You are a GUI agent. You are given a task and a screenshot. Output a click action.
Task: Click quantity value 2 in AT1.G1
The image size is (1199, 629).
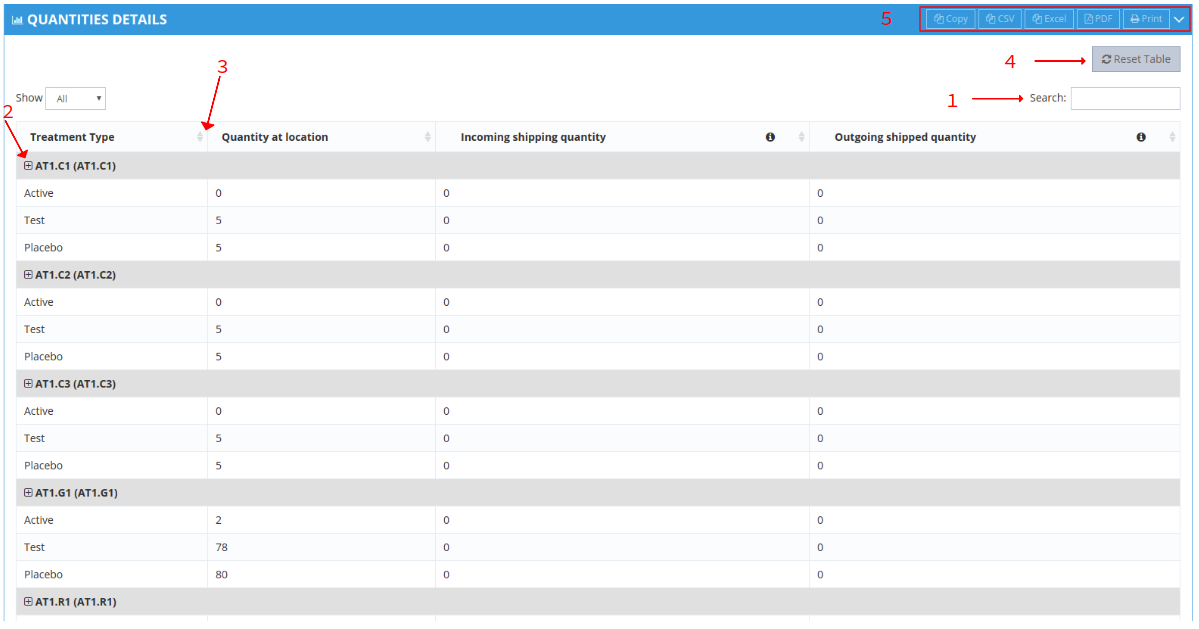click(219, 520)
